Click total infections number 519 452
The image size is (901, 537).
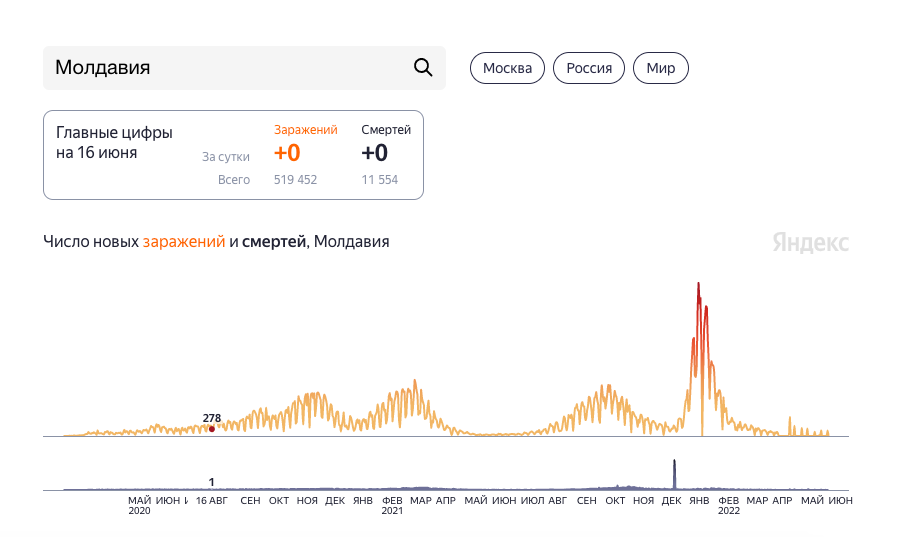(295, 180)
